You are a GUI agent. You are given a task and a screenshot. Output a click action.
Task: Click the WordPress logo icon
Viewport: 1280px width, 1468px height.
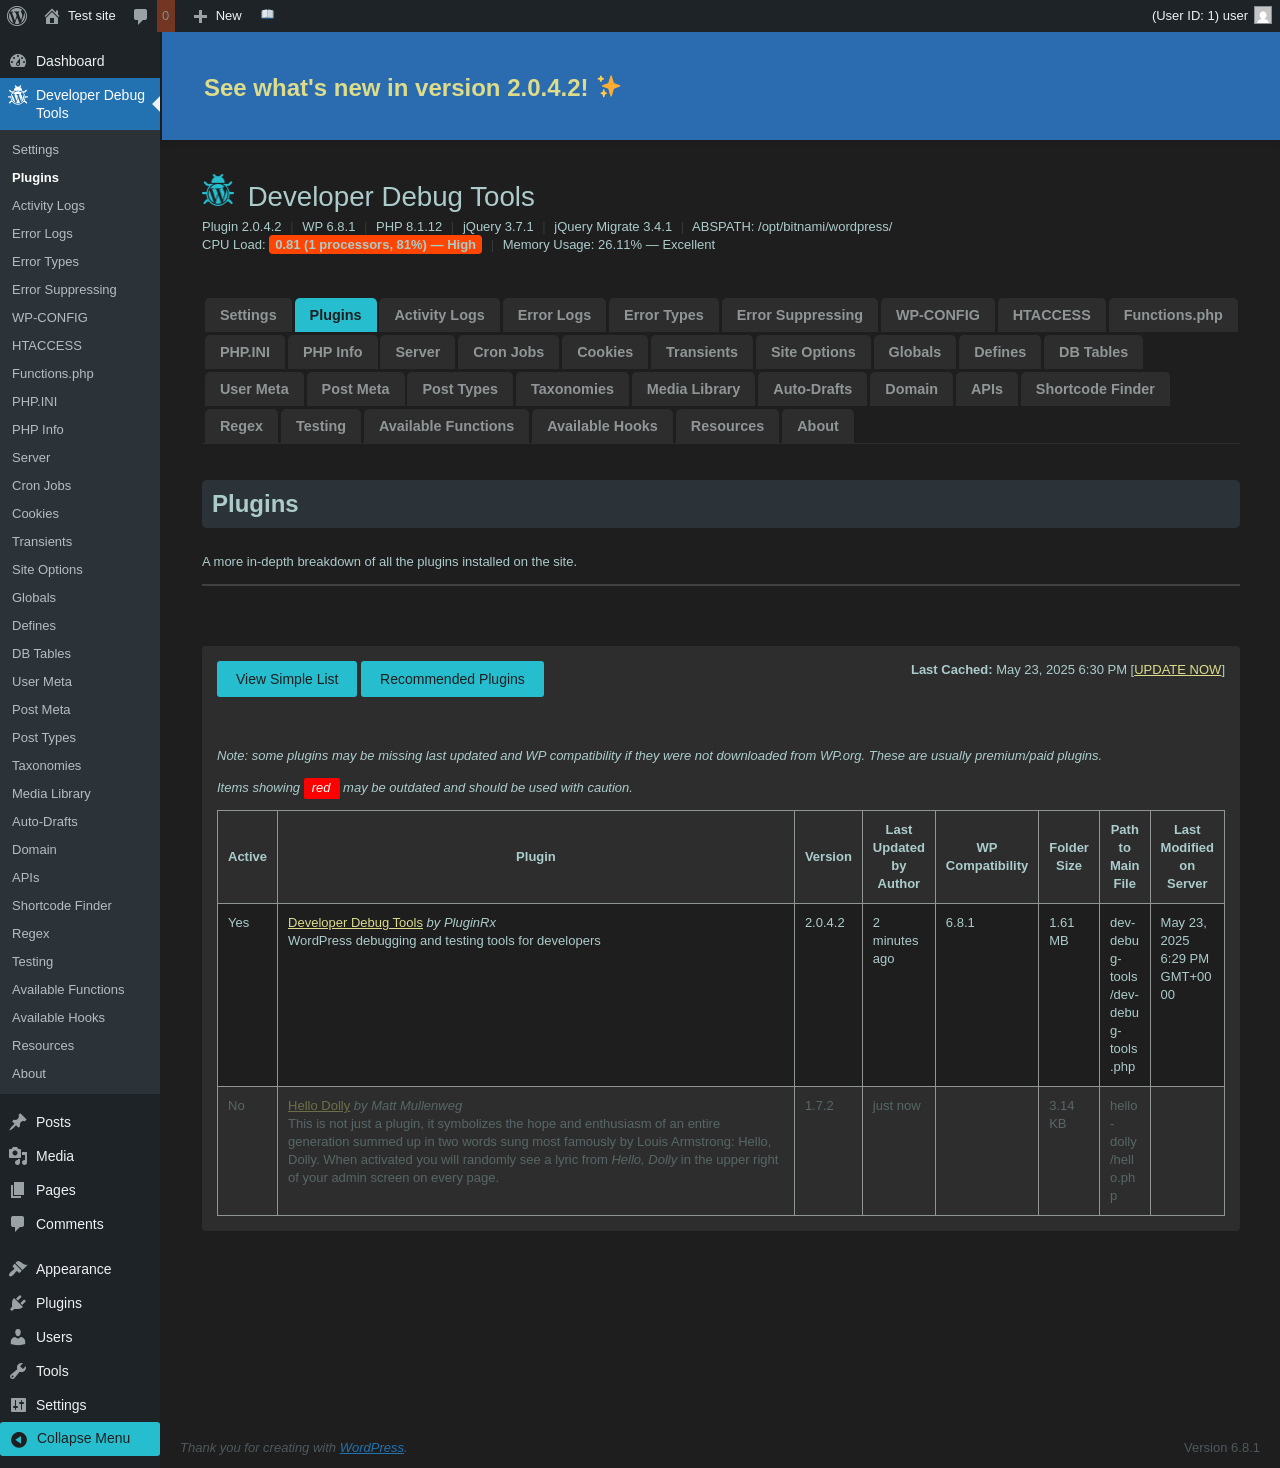click(x=17, y=16)
